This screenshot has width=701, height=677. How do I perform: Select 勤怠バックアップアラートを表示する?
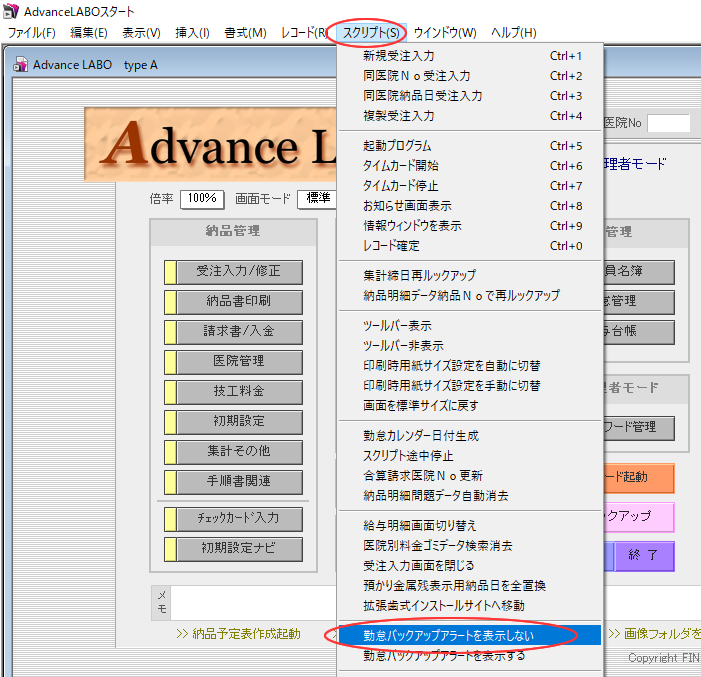[x=469, y=656]
